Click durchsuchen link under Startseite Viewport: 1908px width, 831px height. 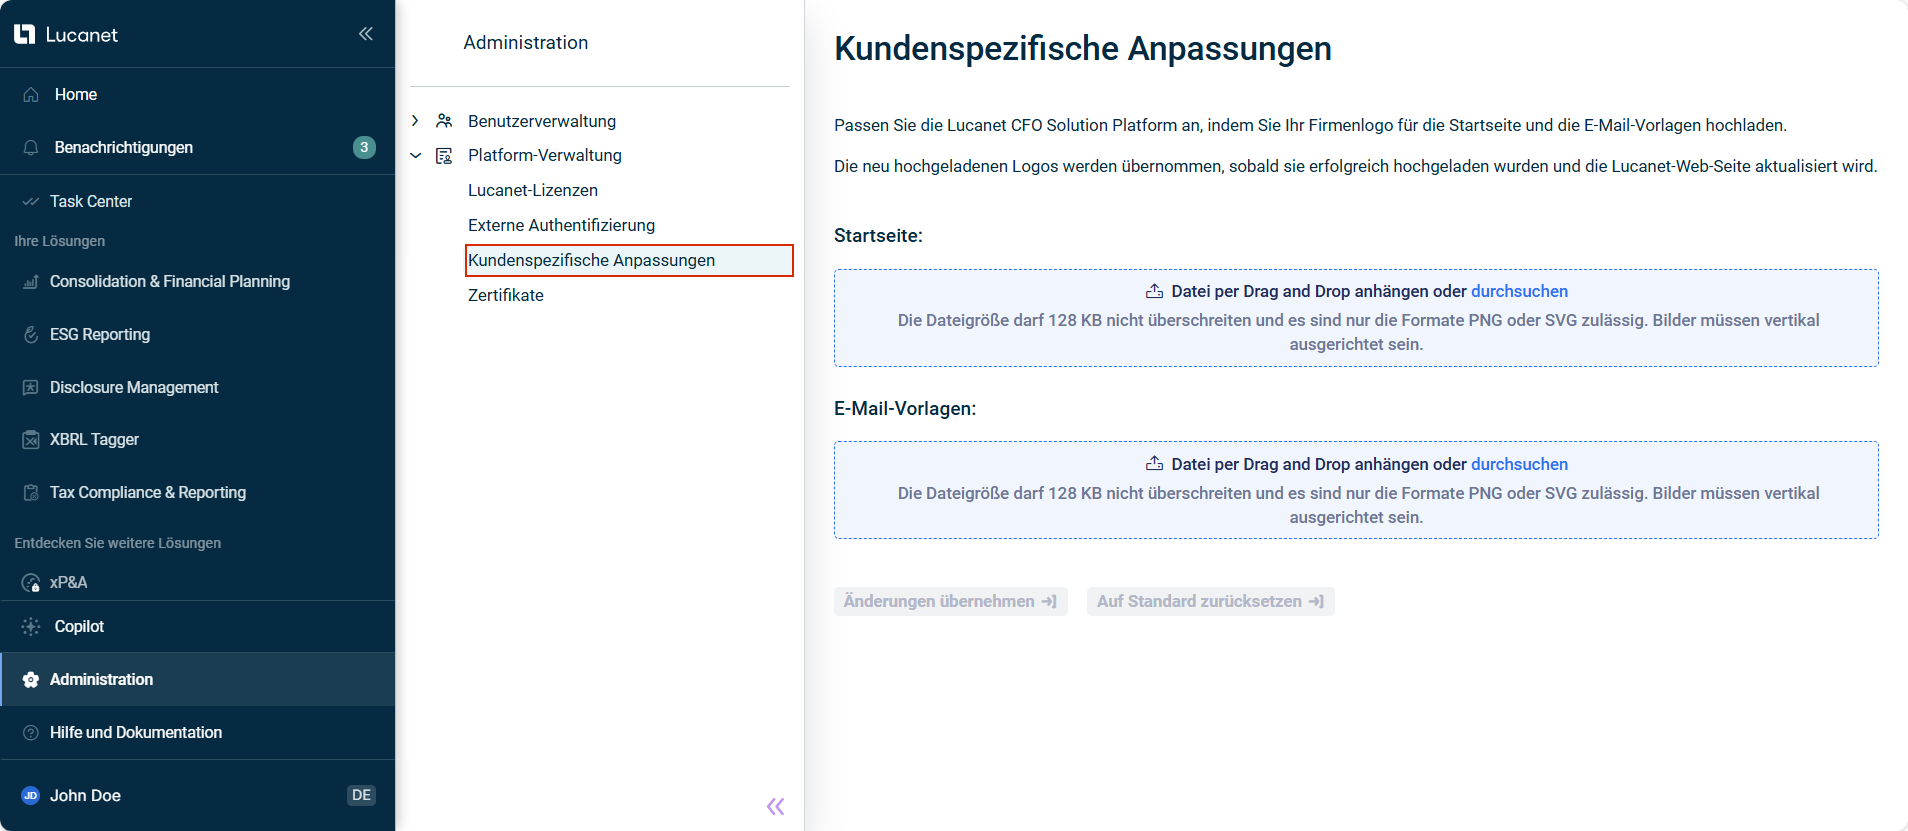1519,291
